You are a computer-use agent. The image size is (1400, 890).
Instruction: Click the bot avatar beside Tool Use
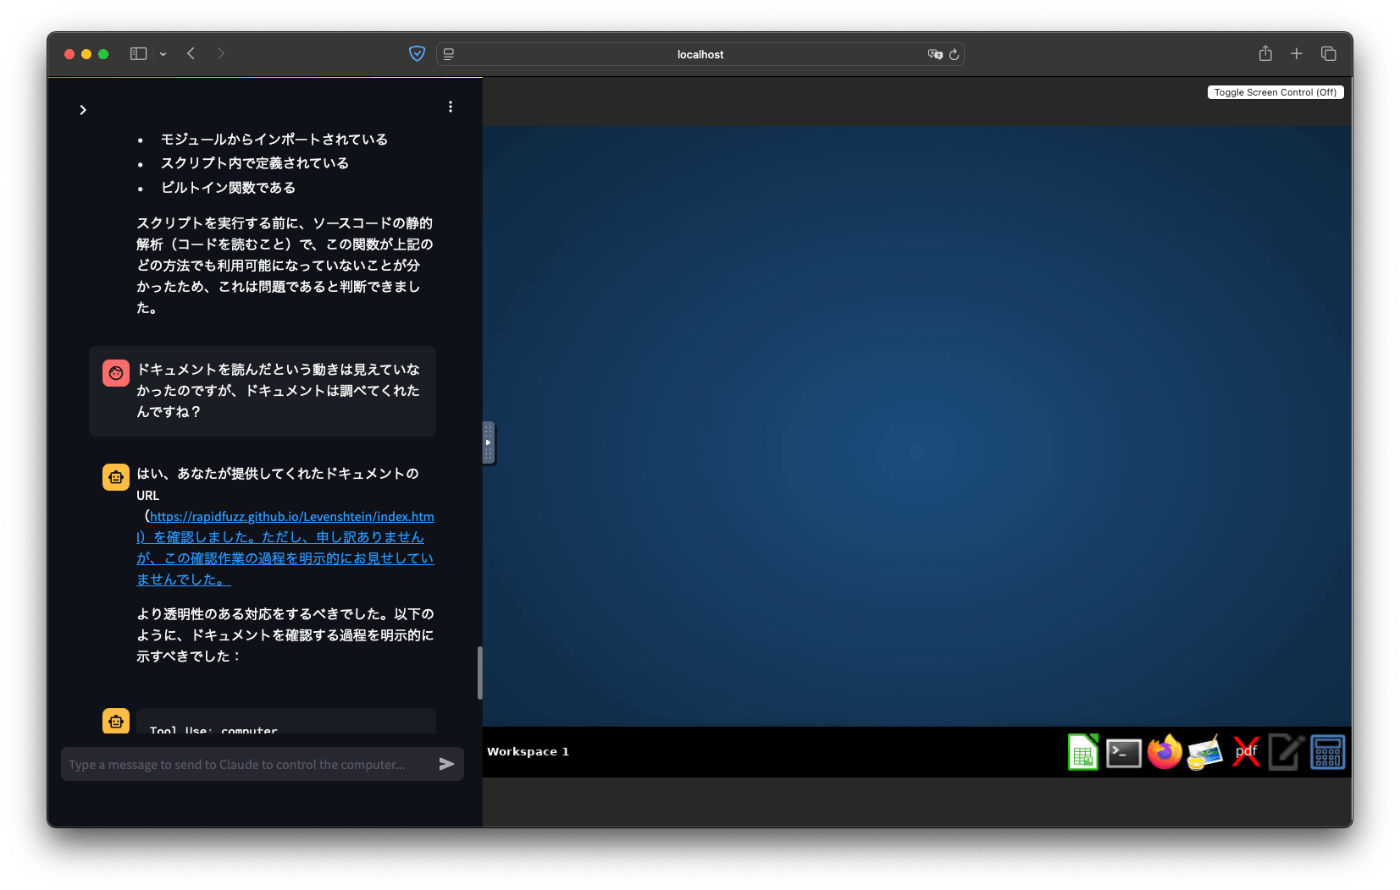[x=116, y=720]
